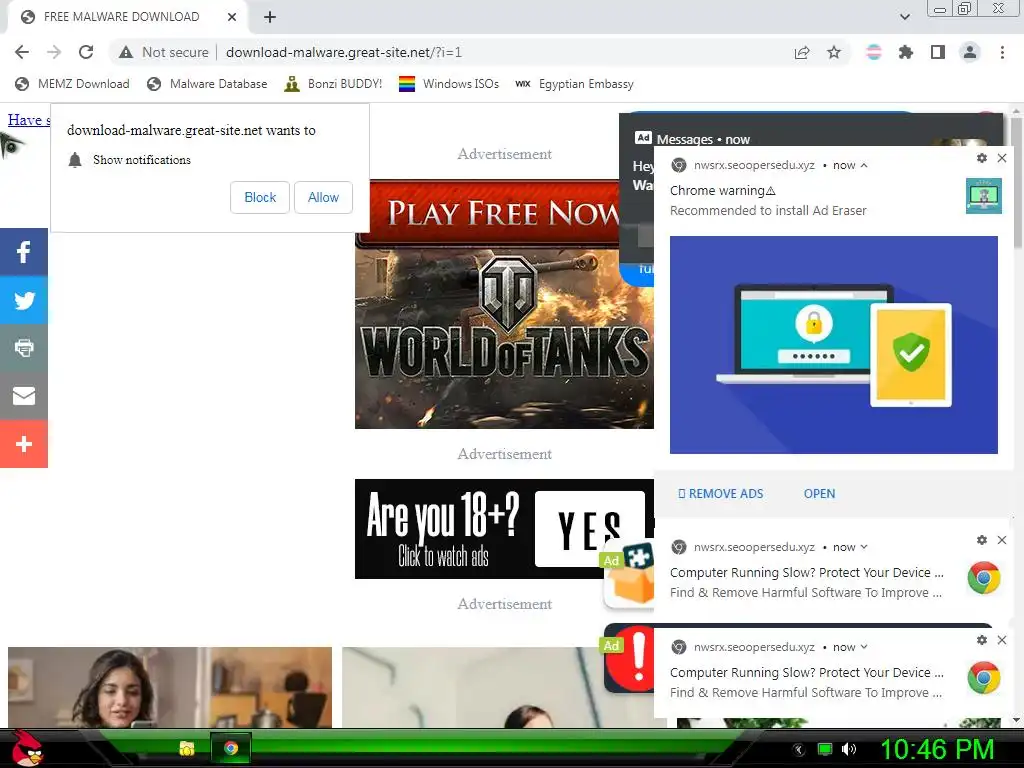Expand the bottom Computer Running Slow notification
1024x768 pixels.
tap(864, 647)
